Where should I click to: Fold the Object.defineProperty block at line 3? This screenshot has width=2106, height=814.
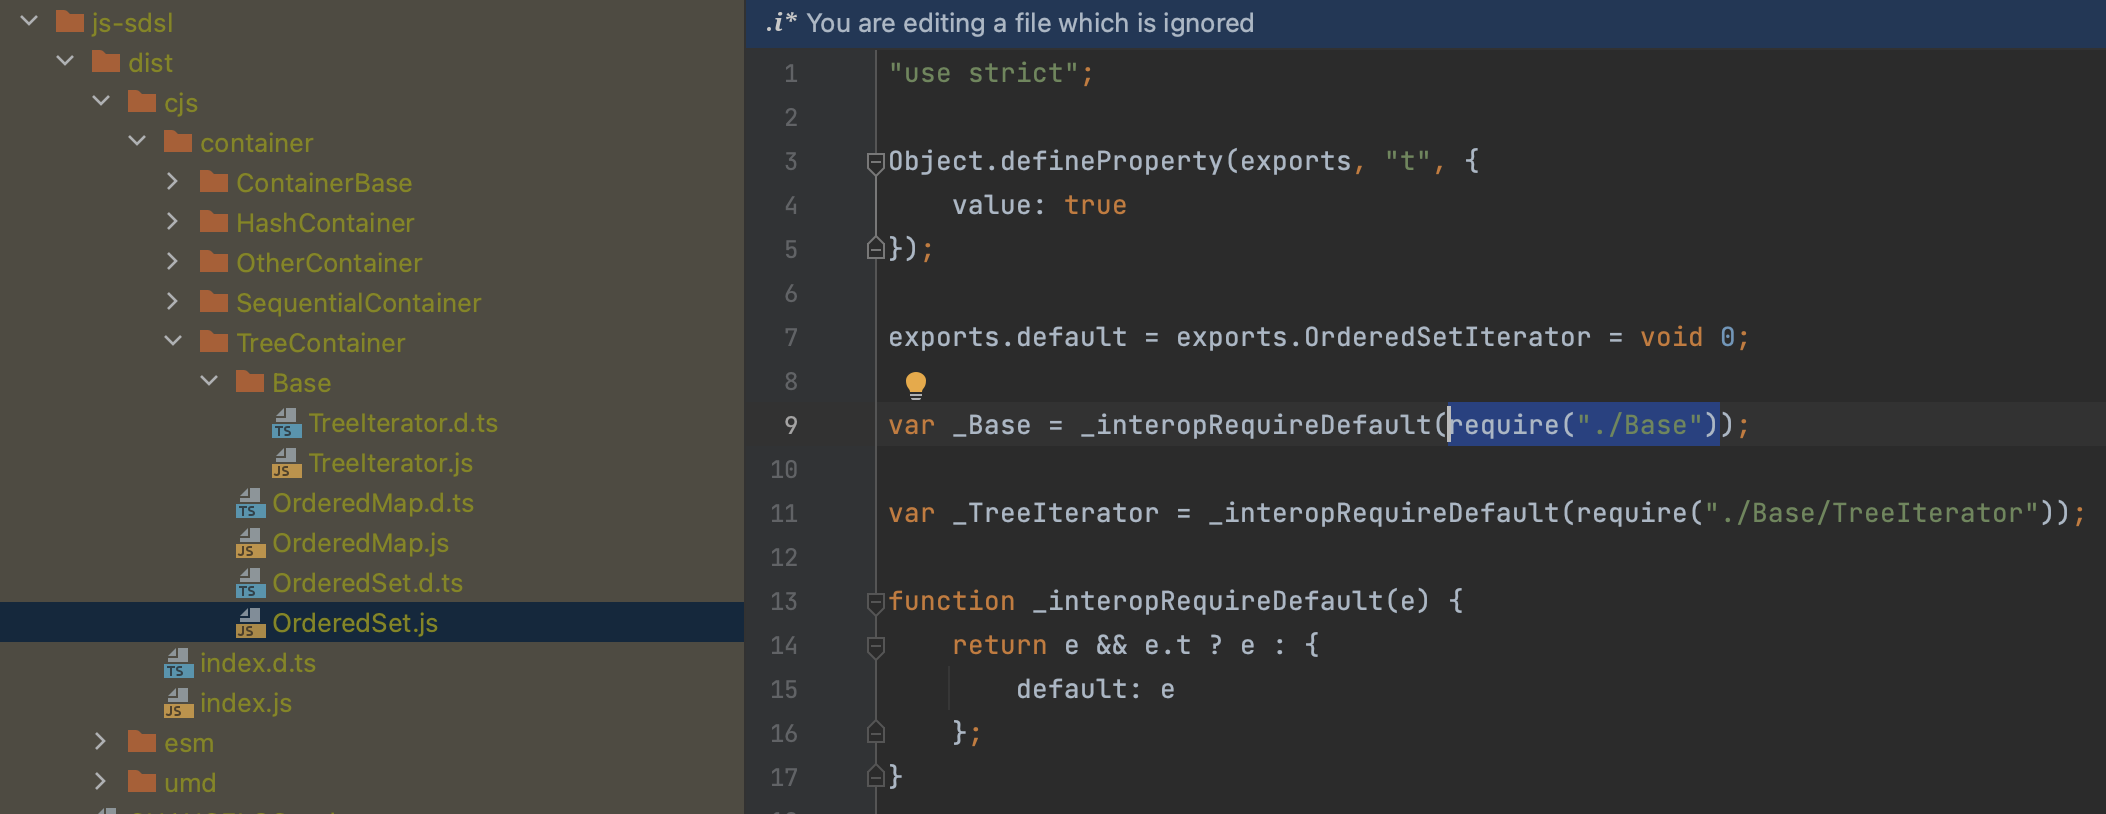coord(875,162)
